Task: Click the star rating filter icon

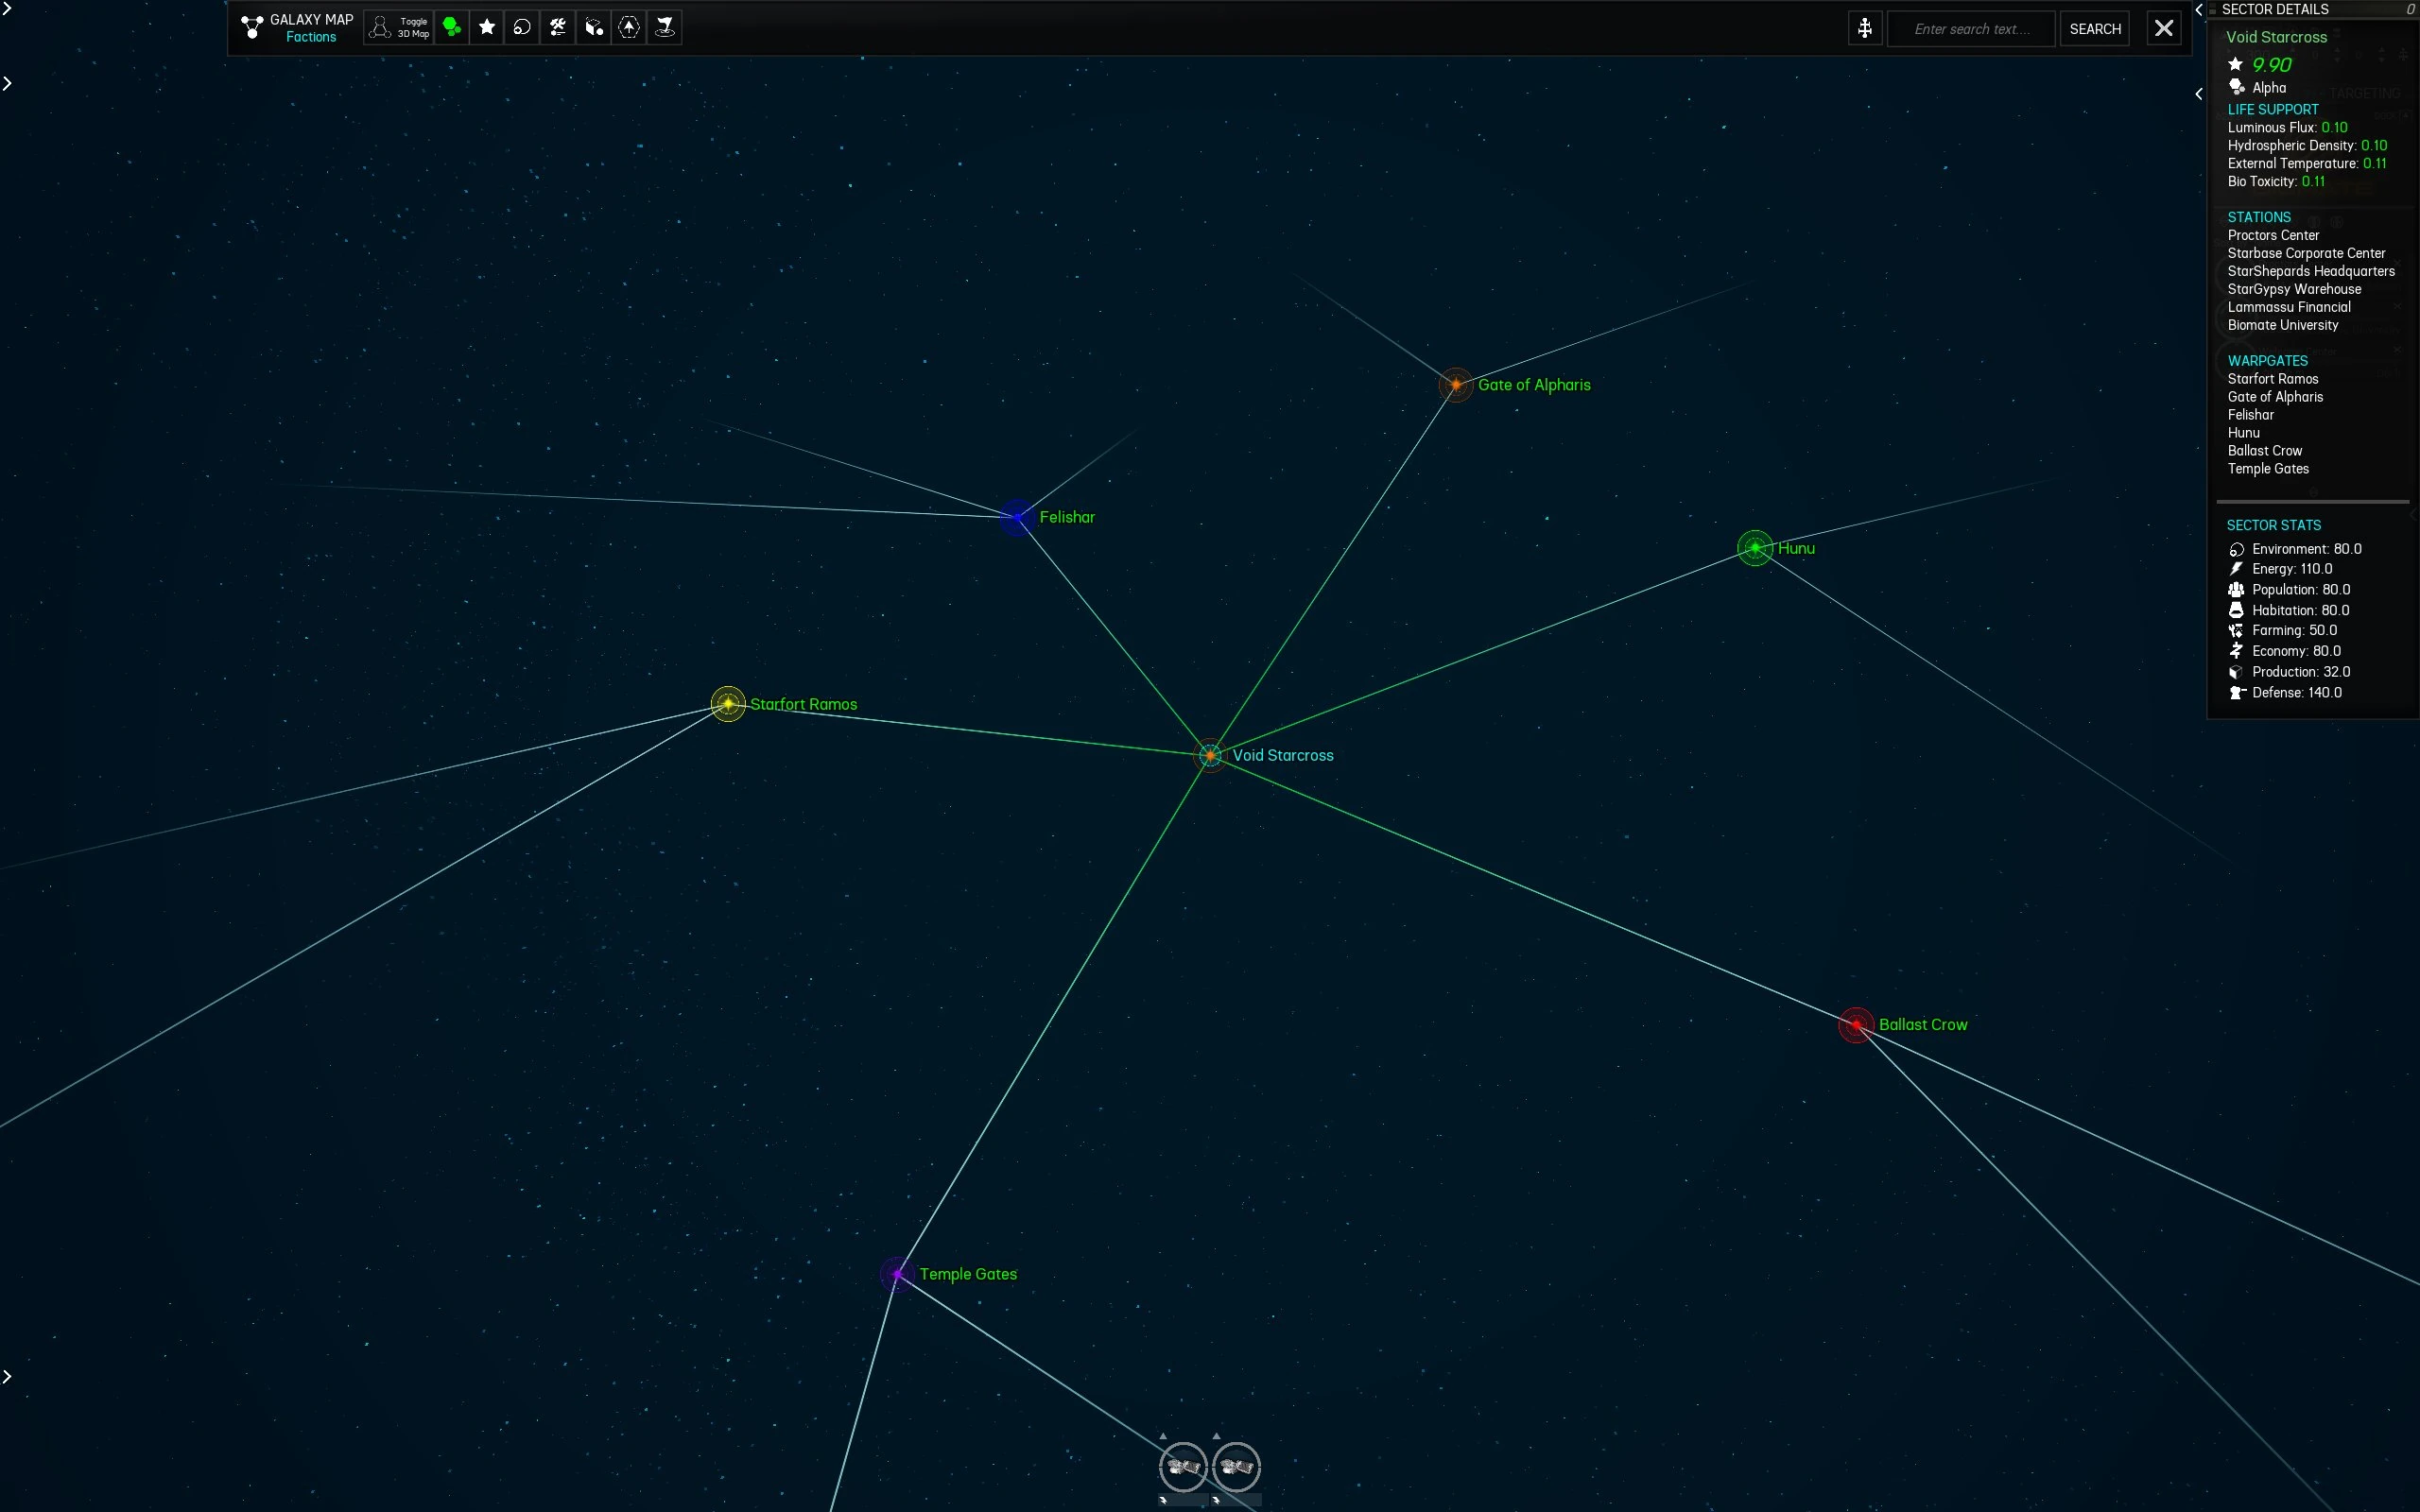Action: (487, 27)
